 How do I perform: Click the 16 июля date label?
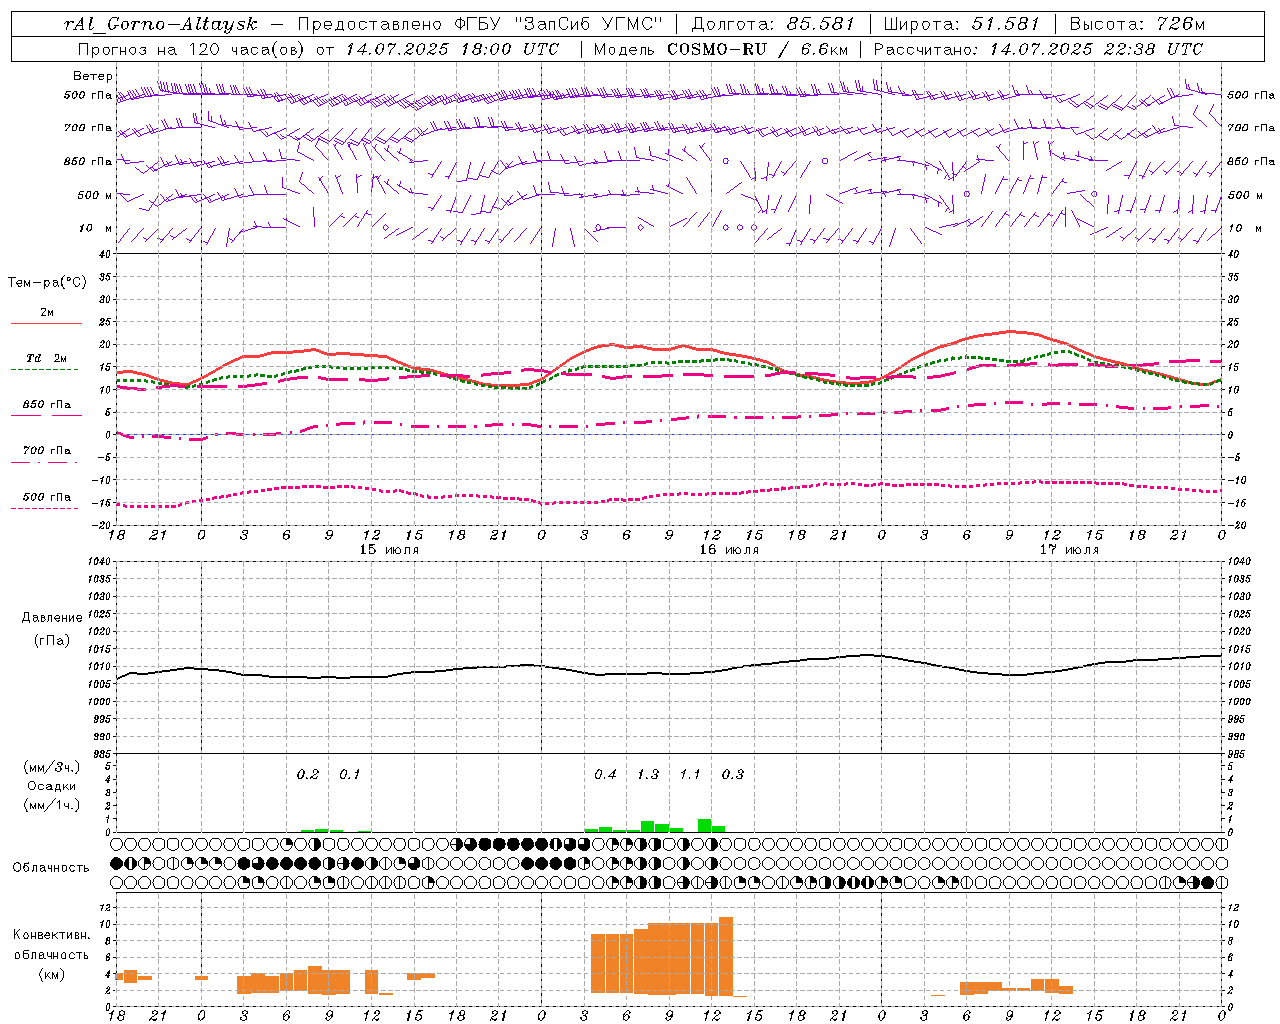click(729, 550)
